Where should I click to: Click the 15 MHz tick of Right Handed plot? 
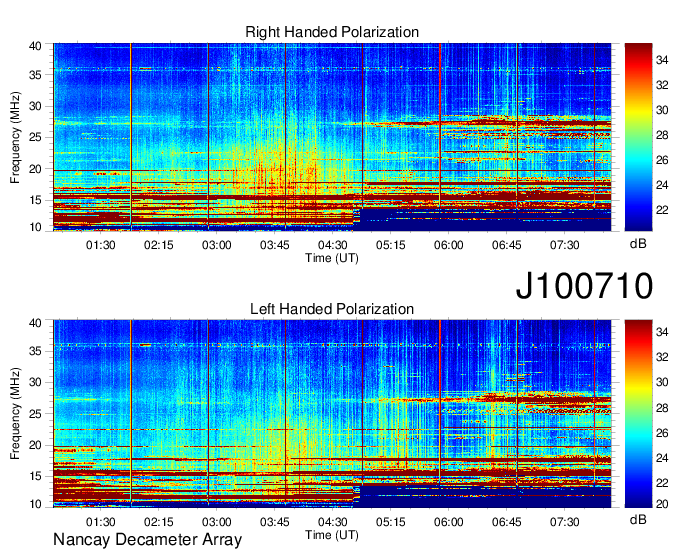(35, 200)
